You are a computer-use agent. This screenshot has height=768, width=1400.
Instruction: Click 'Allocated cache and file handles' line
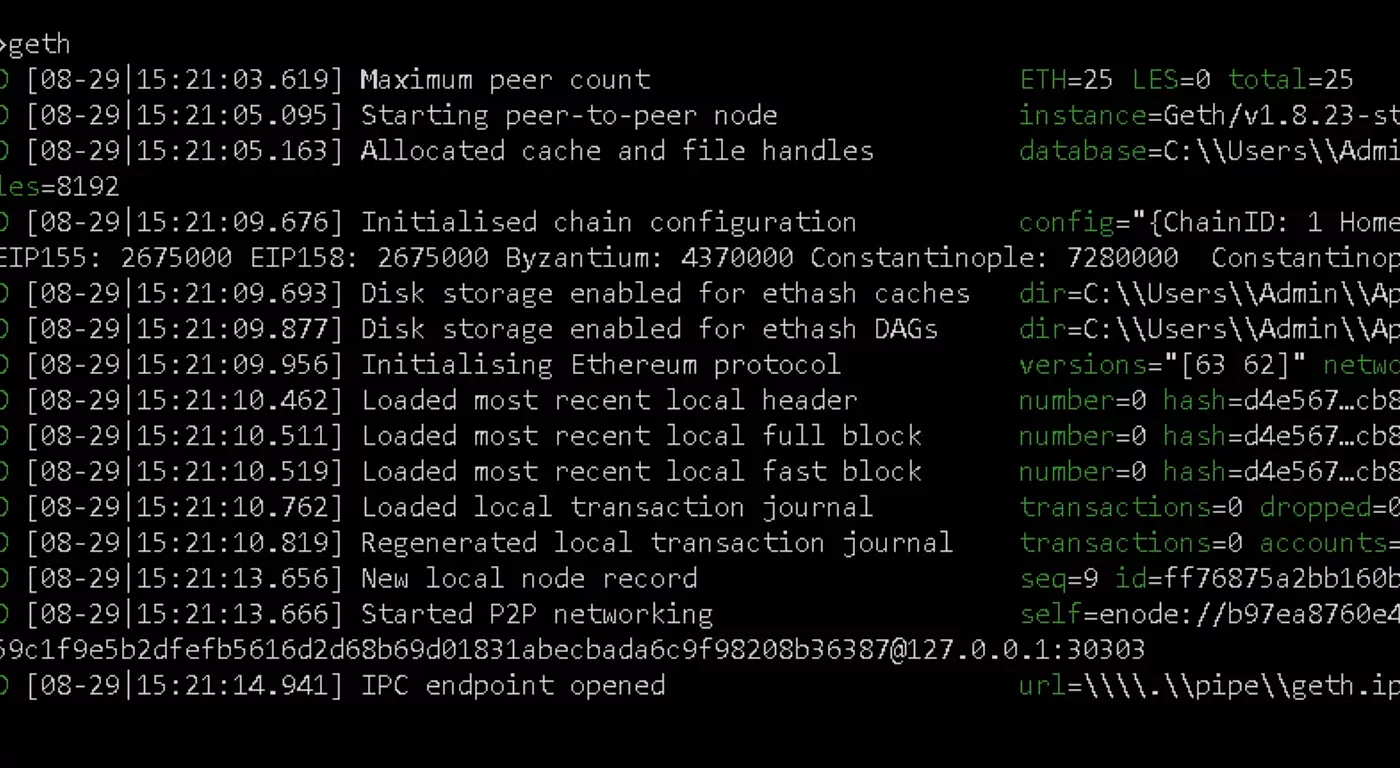[x=617, y=151]
